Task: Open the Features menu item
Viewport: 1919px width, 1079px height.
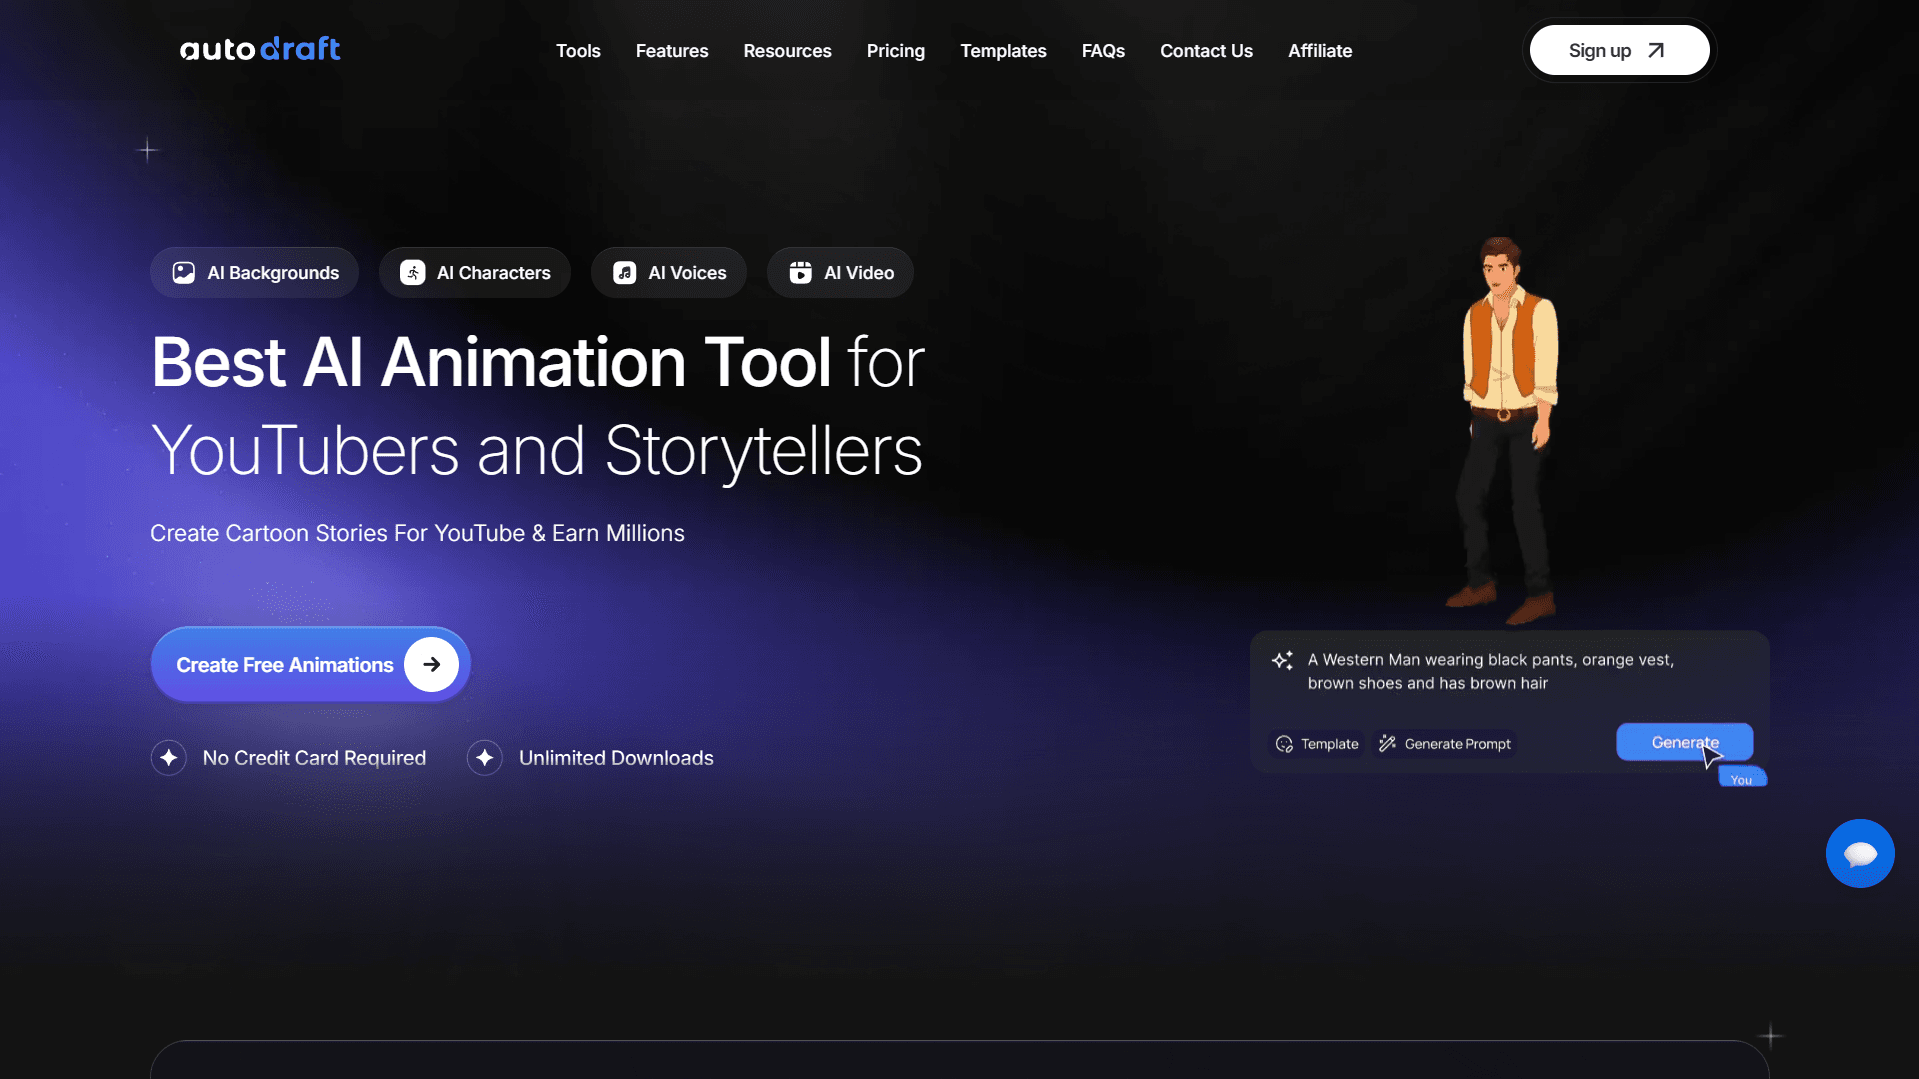Action: coord(672,51)
